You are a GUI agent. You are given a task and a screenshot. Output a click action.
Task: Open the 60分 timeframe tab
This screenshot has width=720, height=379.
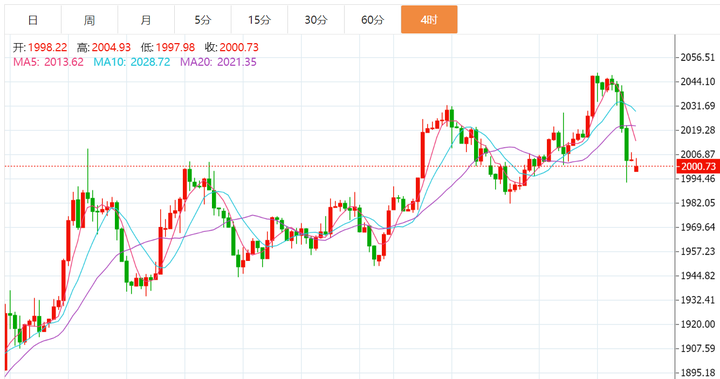click(x=372, y=20)
